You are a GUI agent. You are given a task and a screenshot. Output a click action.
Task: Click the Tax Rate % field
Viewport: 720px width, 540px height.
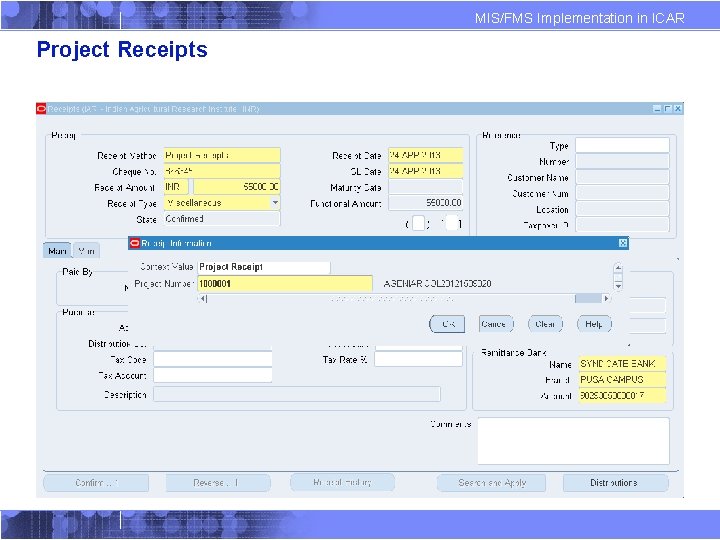(418, 359)
